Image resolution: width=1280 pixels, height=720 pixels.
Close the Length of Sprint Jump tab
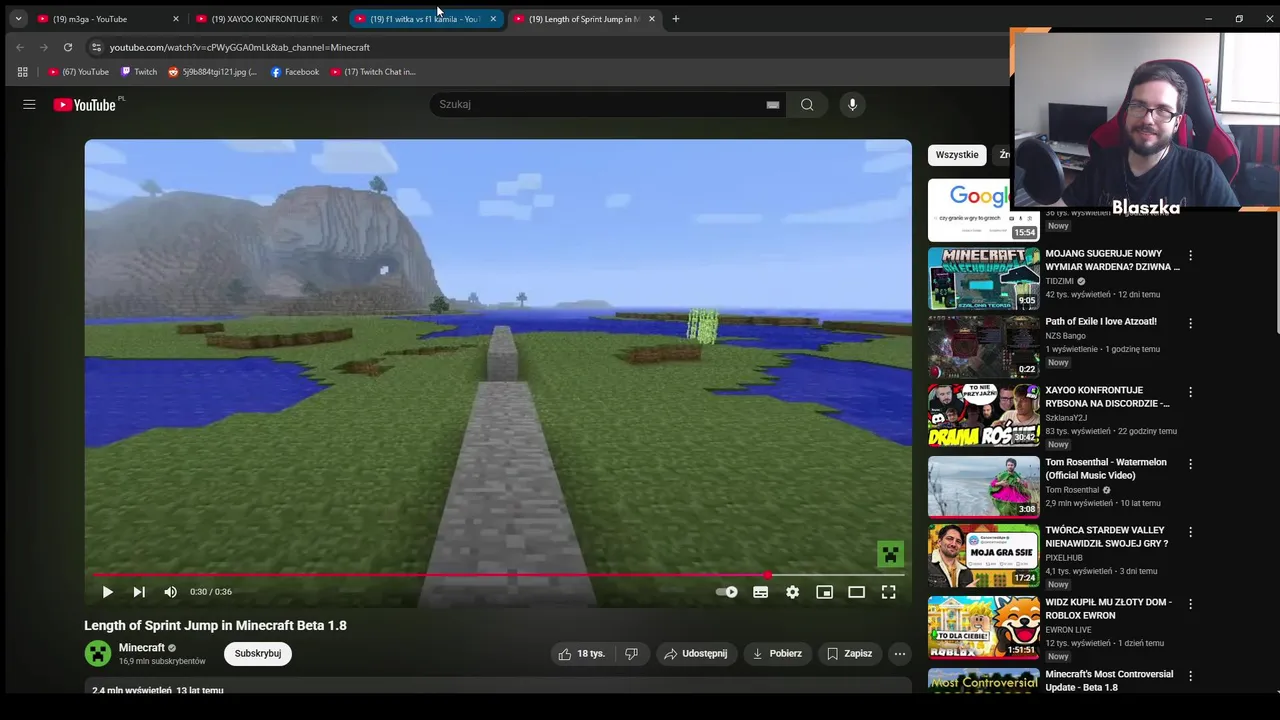[x=652, y=19]
